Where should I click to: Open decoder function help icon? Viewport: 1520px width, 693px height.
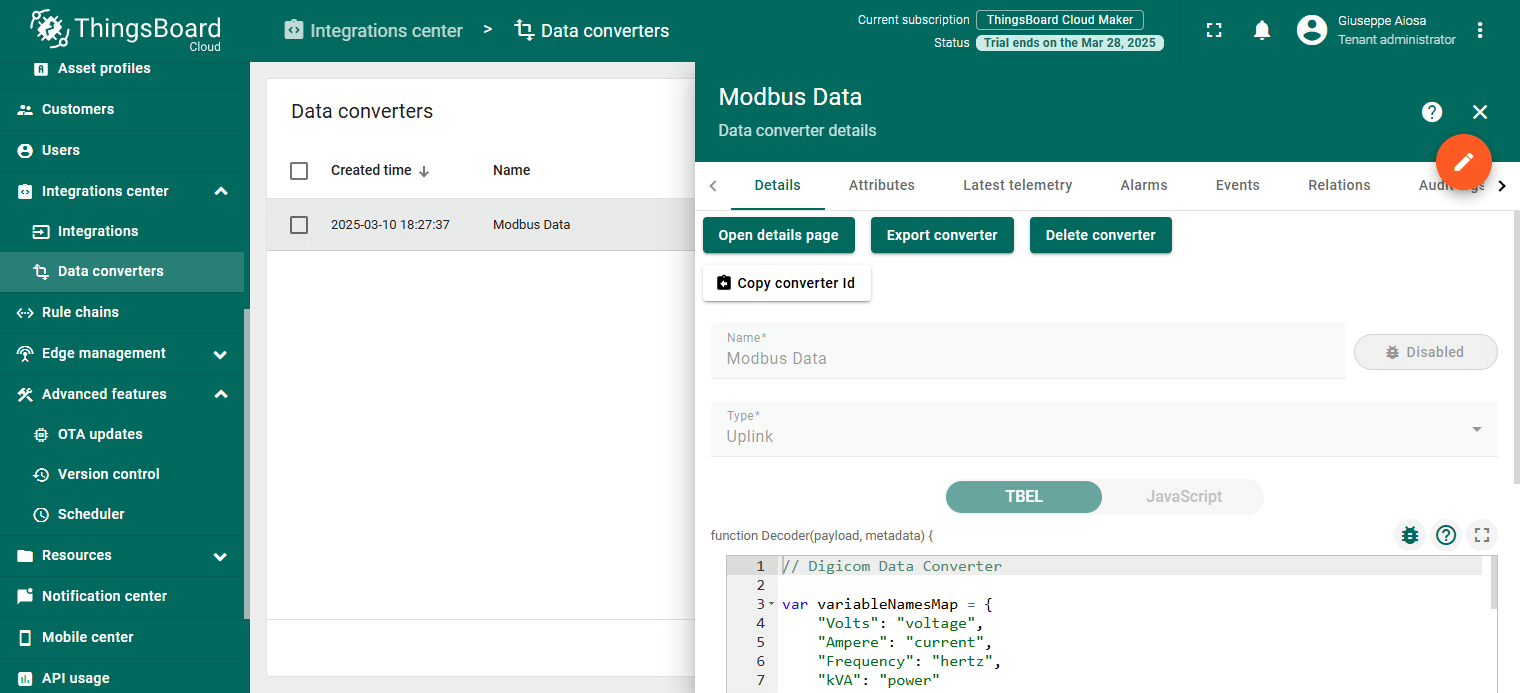[x=1446, y=535]
